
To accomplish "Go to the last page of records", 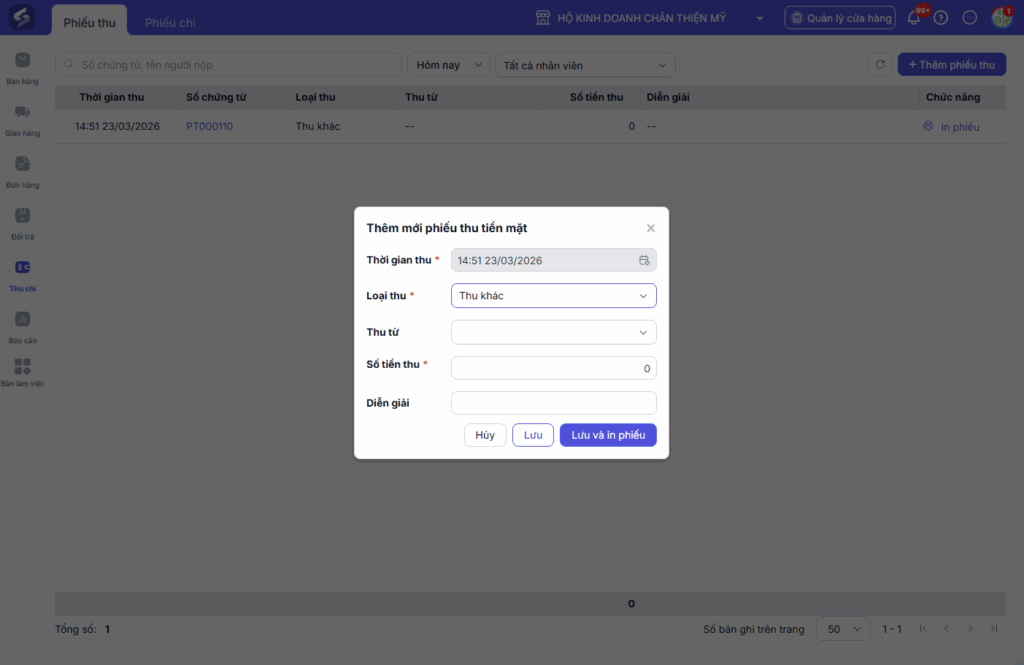I will click(x=994, y=628).
